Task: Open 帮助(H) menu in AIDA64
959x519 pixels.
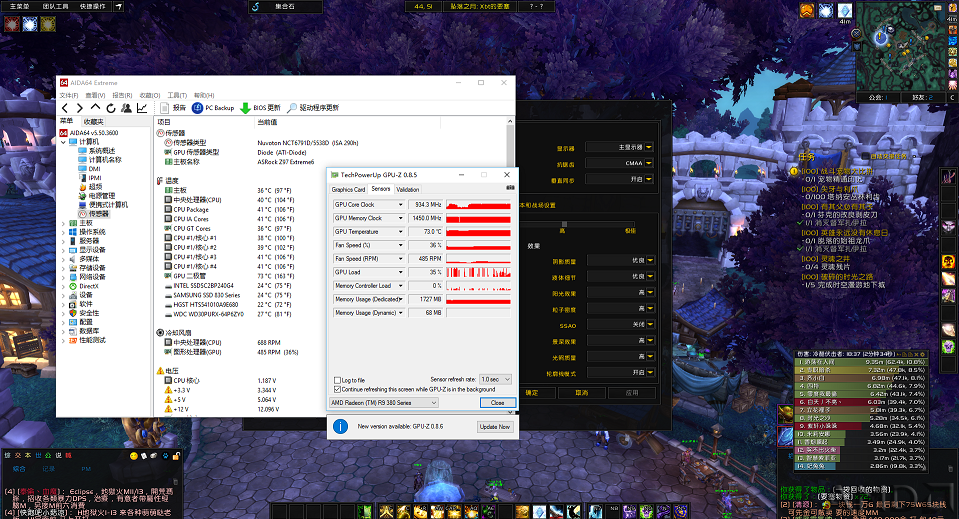Action: click(x=204, y=95)
